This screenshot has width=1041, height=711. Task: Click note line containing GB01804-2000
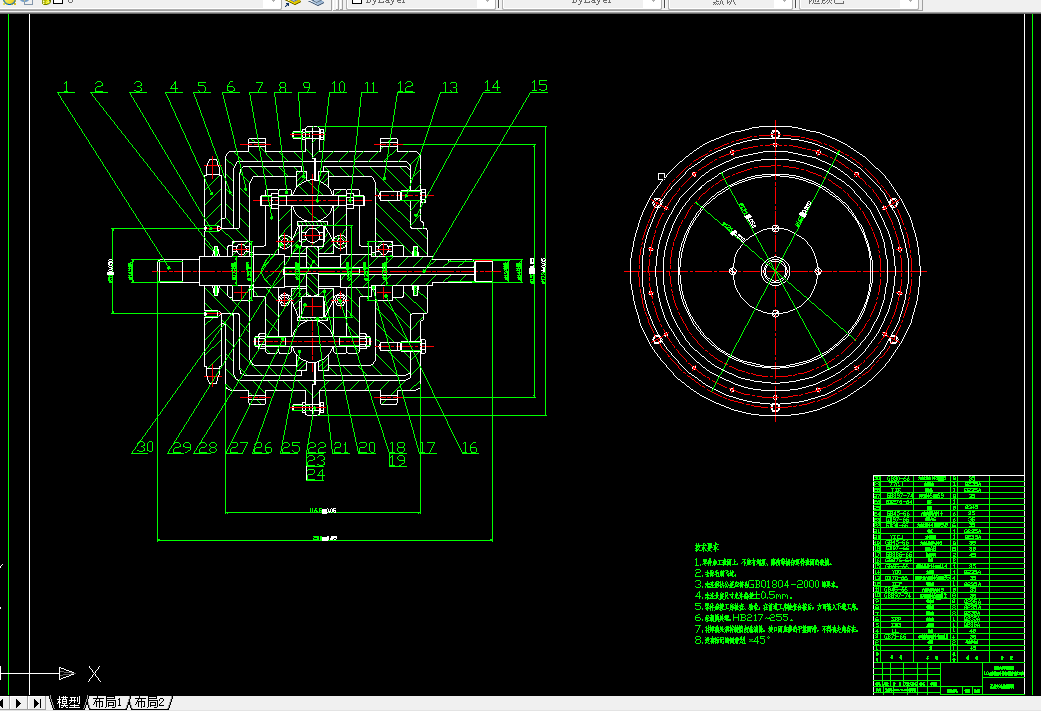click(766, 584)
